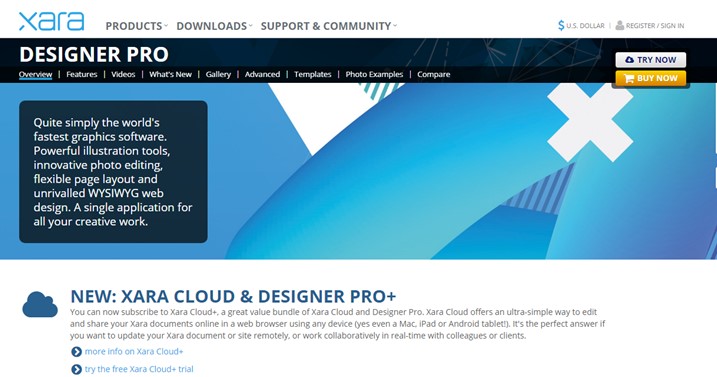Open the free Xara Cloud+ trial link
This screenshot has width=717, height=377.
coord(139,369)
